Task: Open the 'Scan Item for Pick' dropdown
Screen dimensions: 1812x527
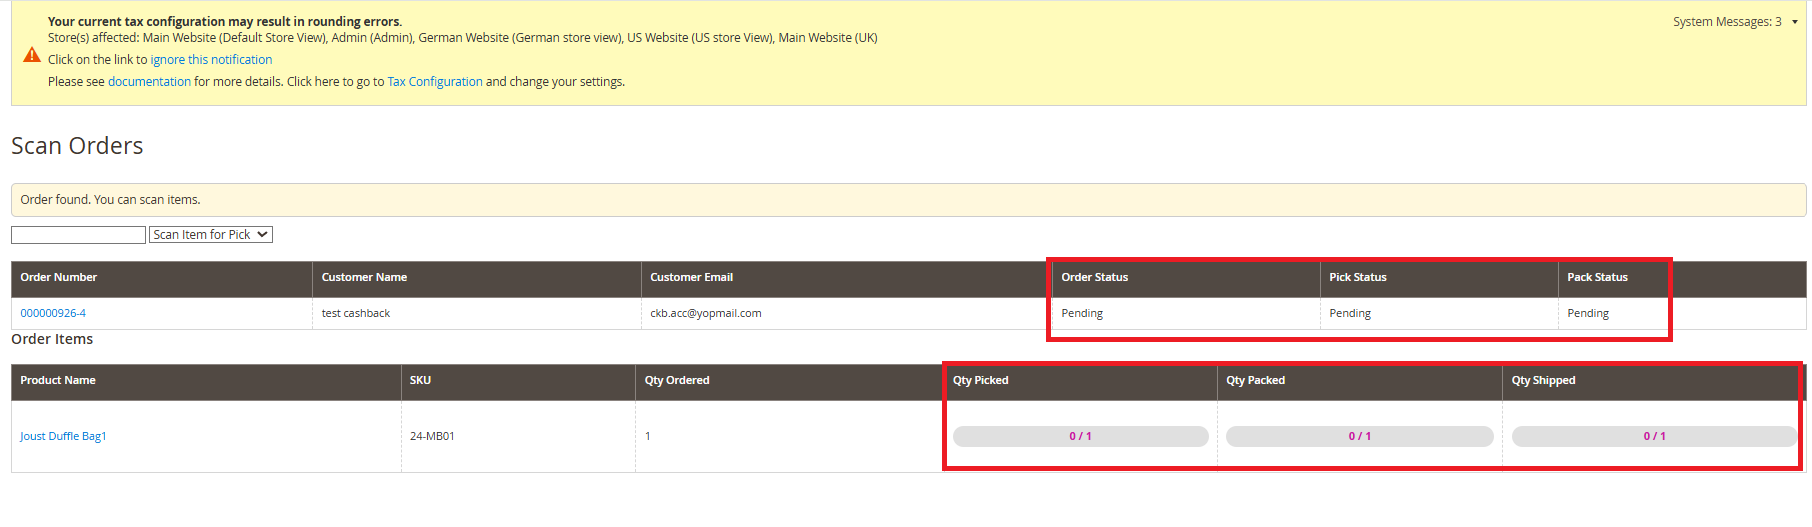Action: 211,235
